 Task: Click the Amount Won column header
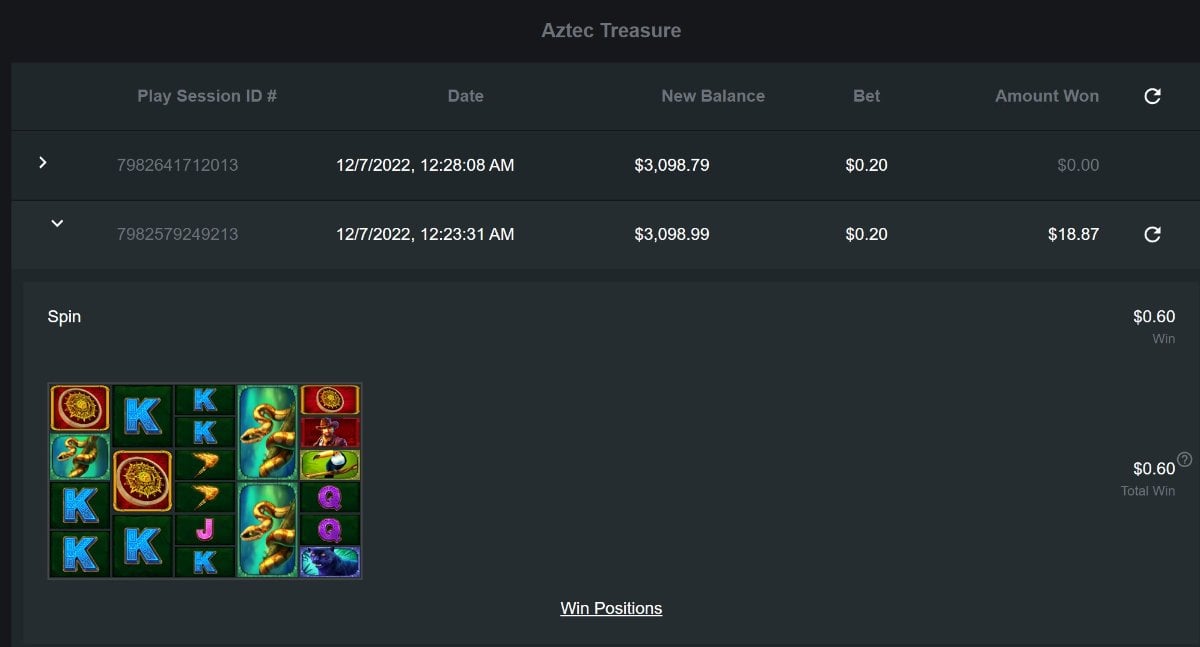[1046, 96]
